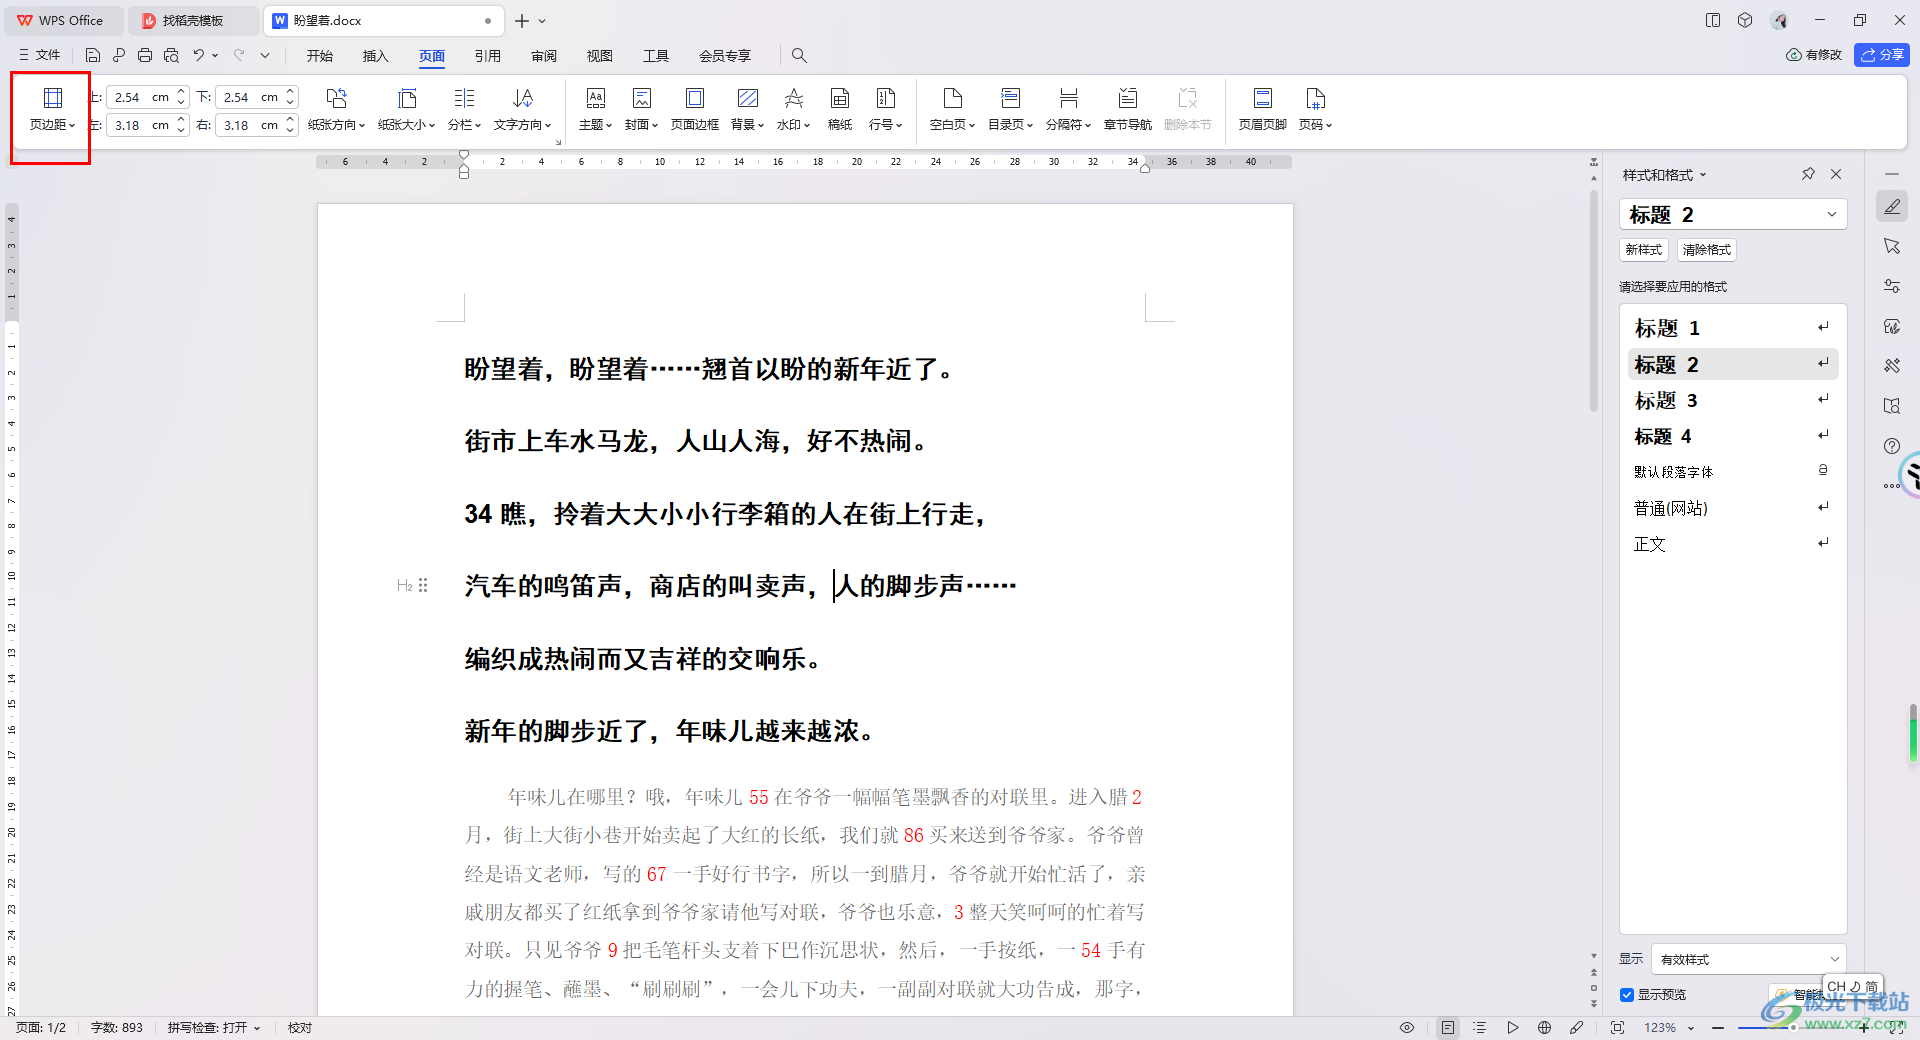Viewport: 1920px width, 1040px height.
Task: Click the 校对 proofread button in status bar
Action: pos(300,1028)
